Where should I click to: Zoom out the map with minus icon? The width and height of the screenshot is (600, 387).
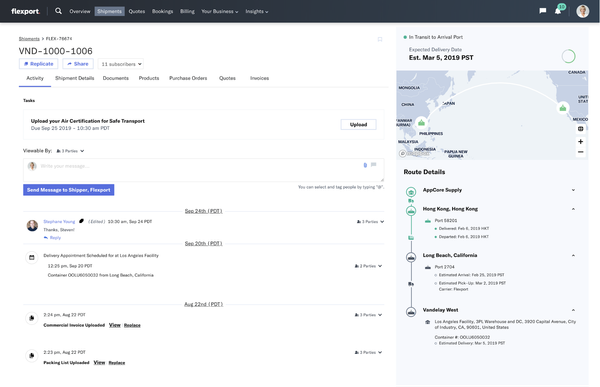click(580, 152)
